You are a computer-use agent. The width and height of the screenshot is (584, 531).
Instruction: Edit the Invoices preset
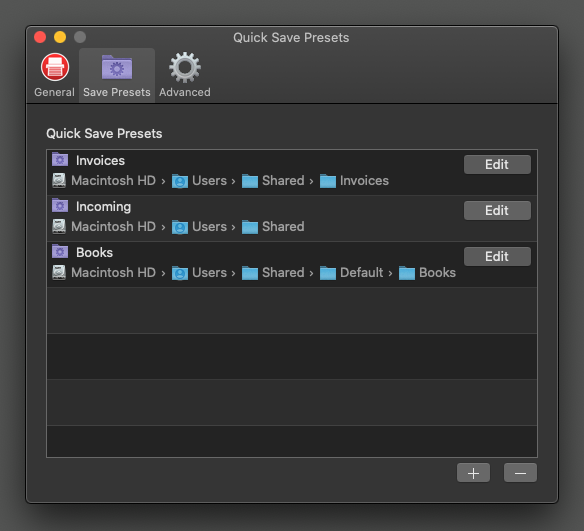[497, 164]
